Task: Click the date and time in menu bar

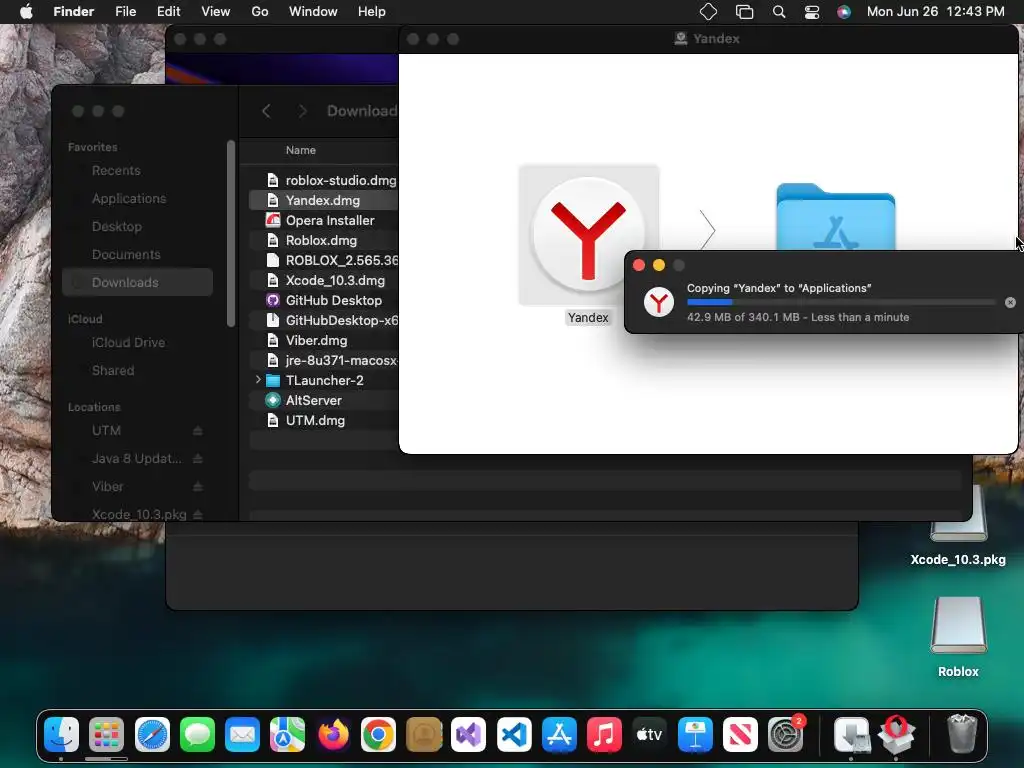Action: 935,12
